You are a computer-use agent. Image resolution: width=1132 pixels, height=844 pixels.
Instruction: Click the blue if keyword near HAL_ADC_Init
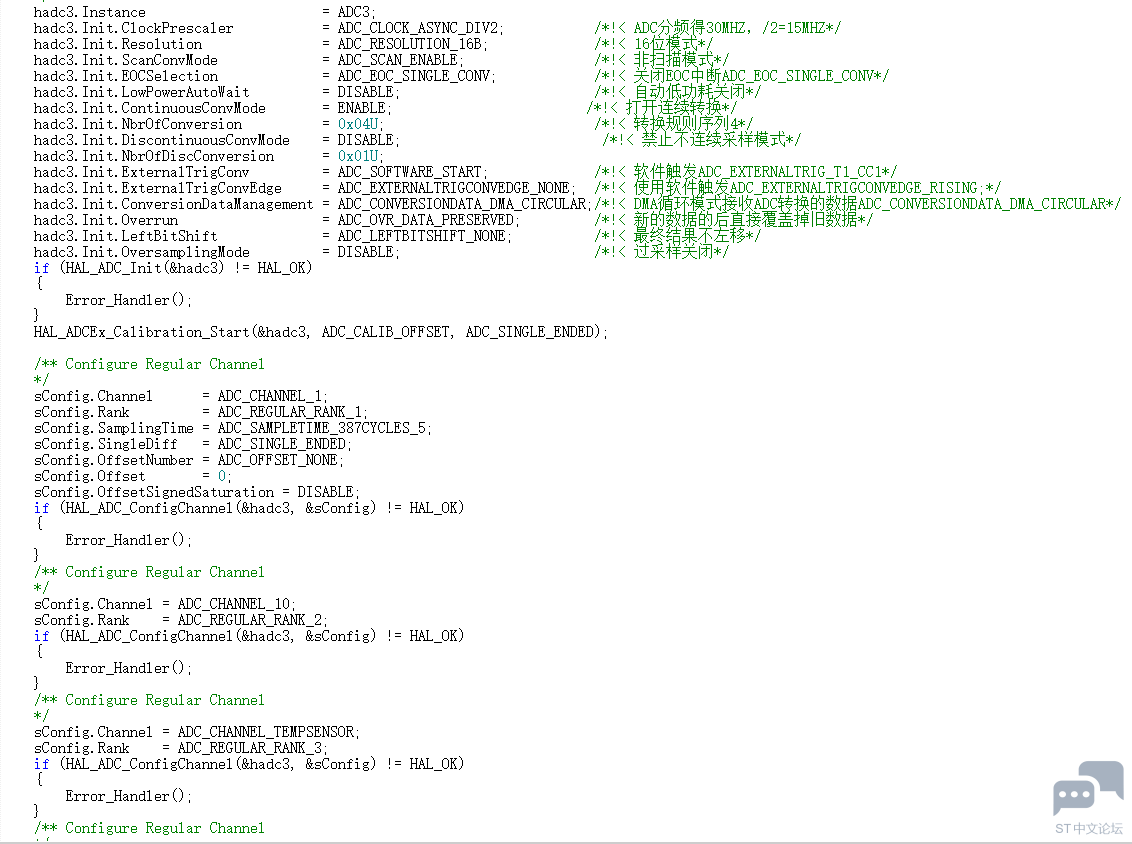coord(40,268)
